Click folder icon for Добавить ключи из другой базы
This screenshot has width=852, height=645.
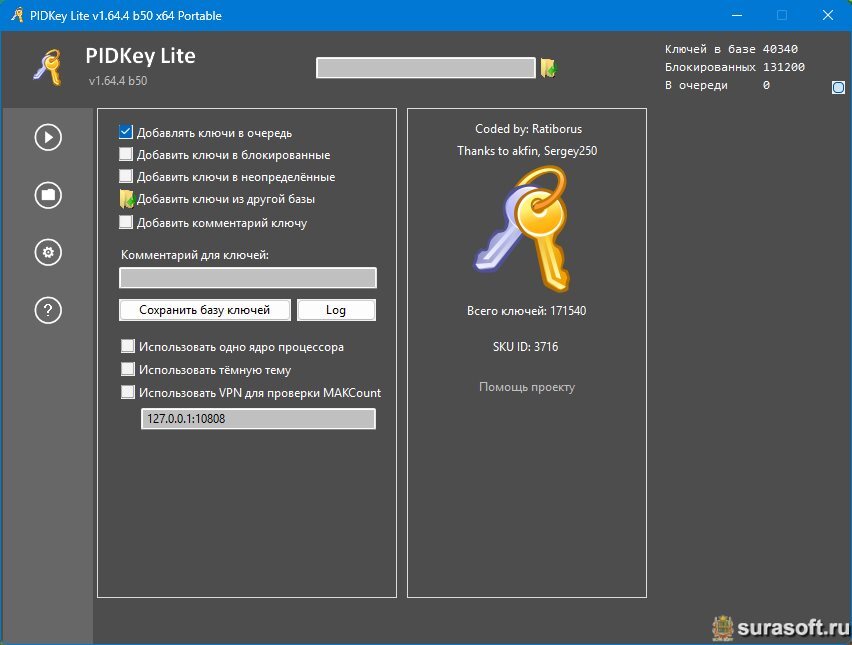click(x=127, y=199)
